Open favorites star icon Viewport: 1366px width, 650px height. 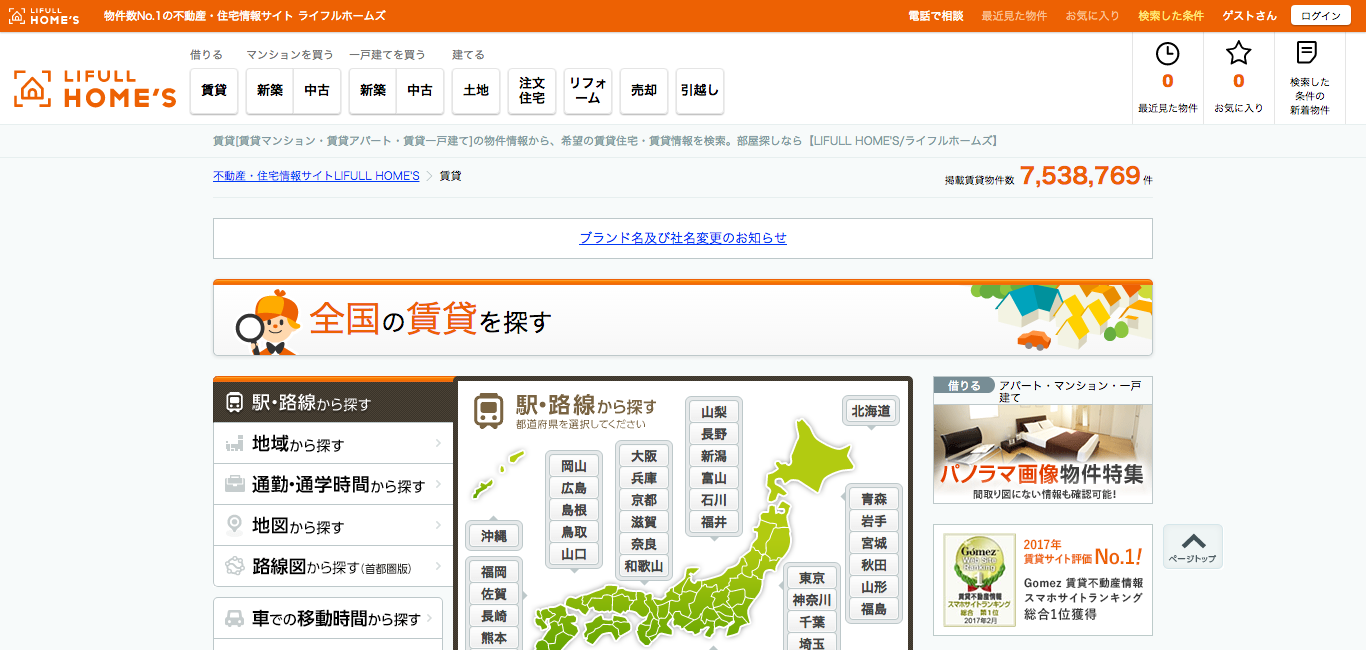(1238, 54)
